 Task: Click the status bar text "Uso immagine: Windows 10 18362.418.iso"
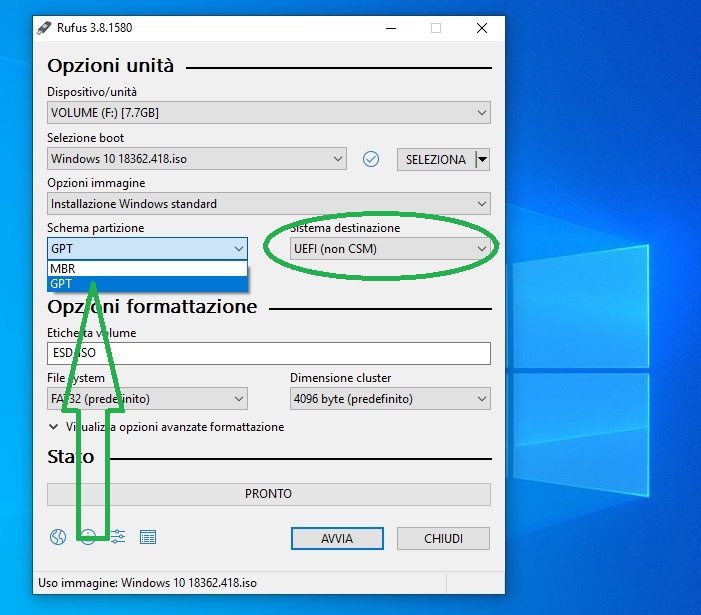[x=148, y=583]
